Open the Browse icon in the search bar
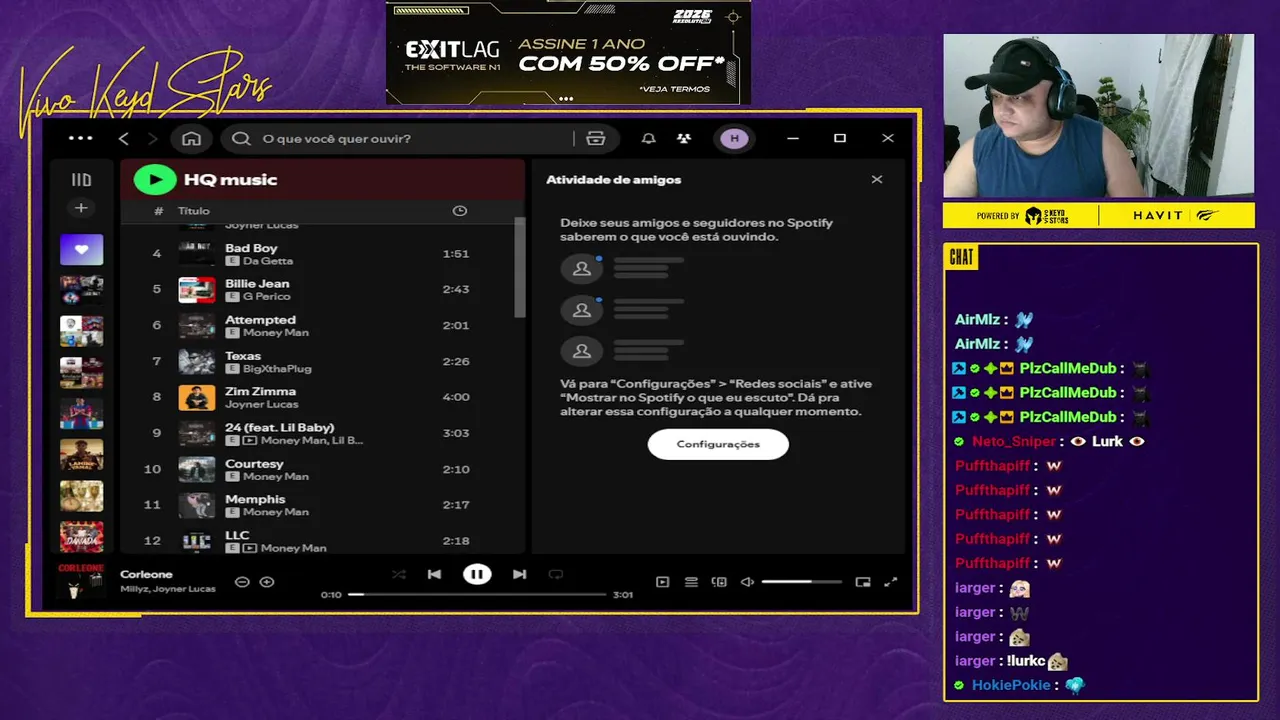 point(596,138)
